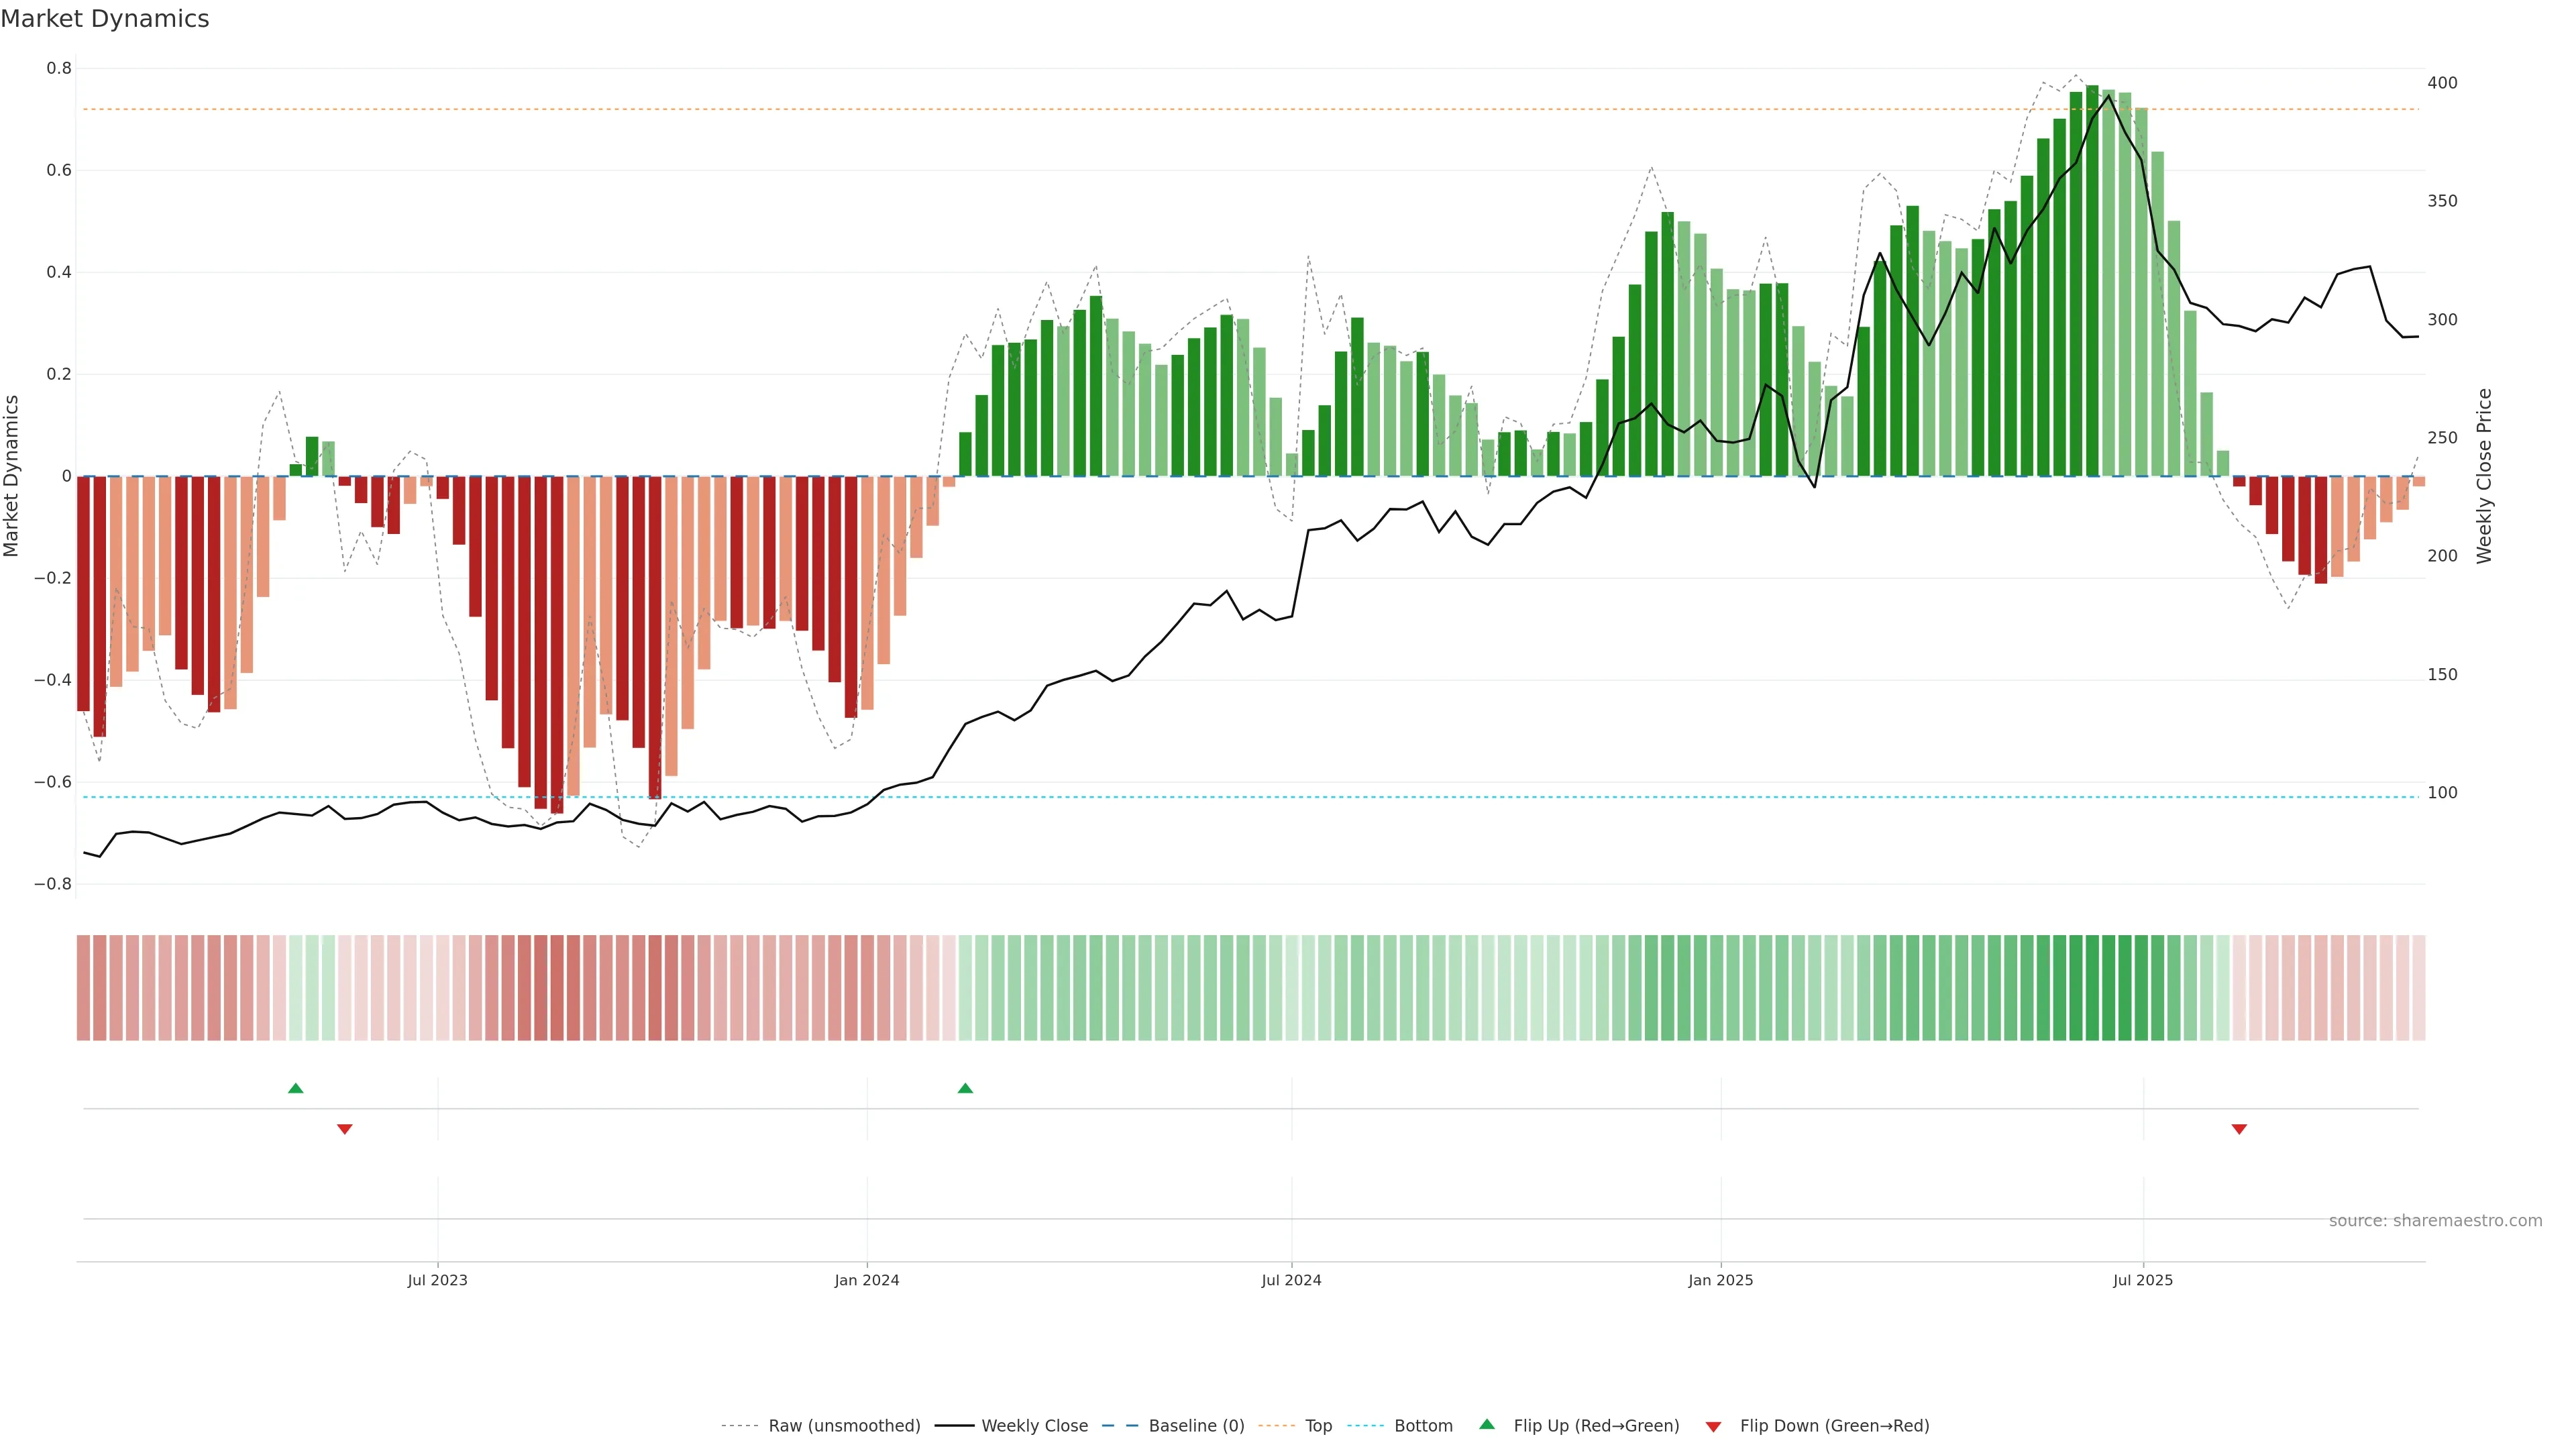Click the red Flip Down legend triangle
The height and width of the screenshot is (1449, 2576).
click(1713, 1426)
